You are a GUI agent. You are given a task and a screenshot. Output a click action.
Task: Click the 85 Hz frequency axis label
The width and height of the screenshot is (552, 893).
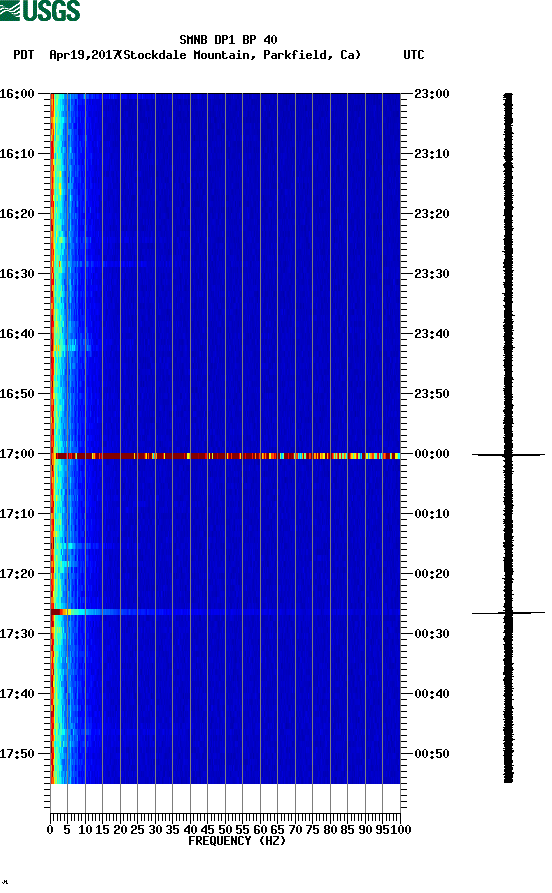click(347, 830)
